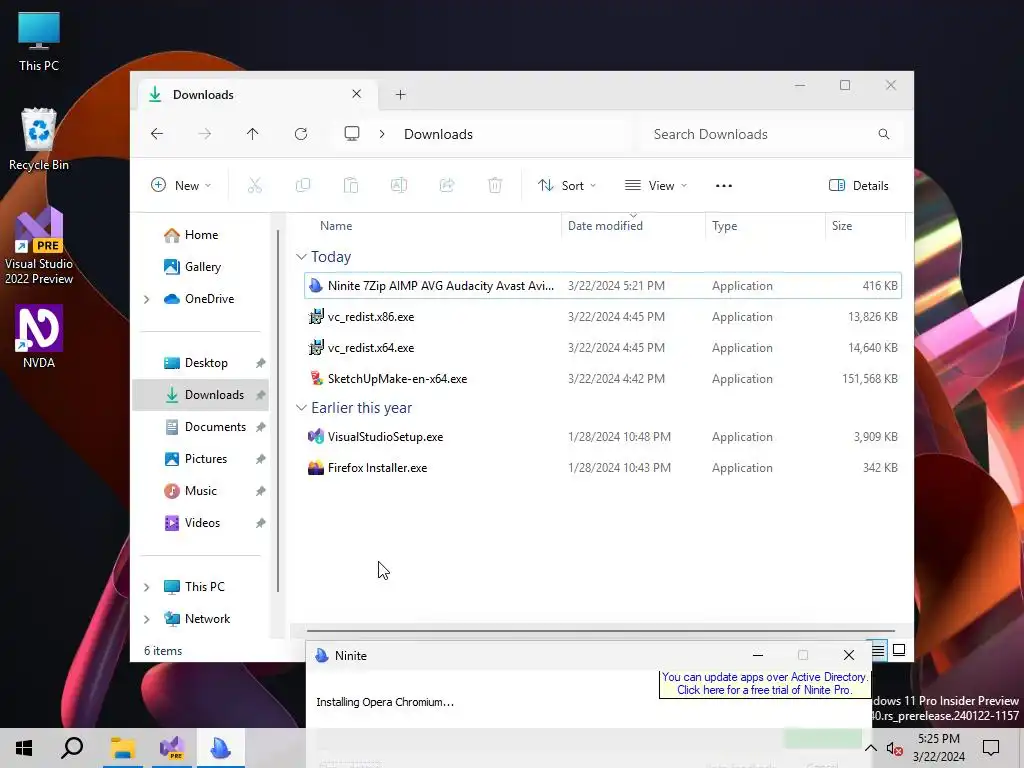Click the muted volume tray icon
Screen dimensions: 1024x768
click(x=894, y=749)
